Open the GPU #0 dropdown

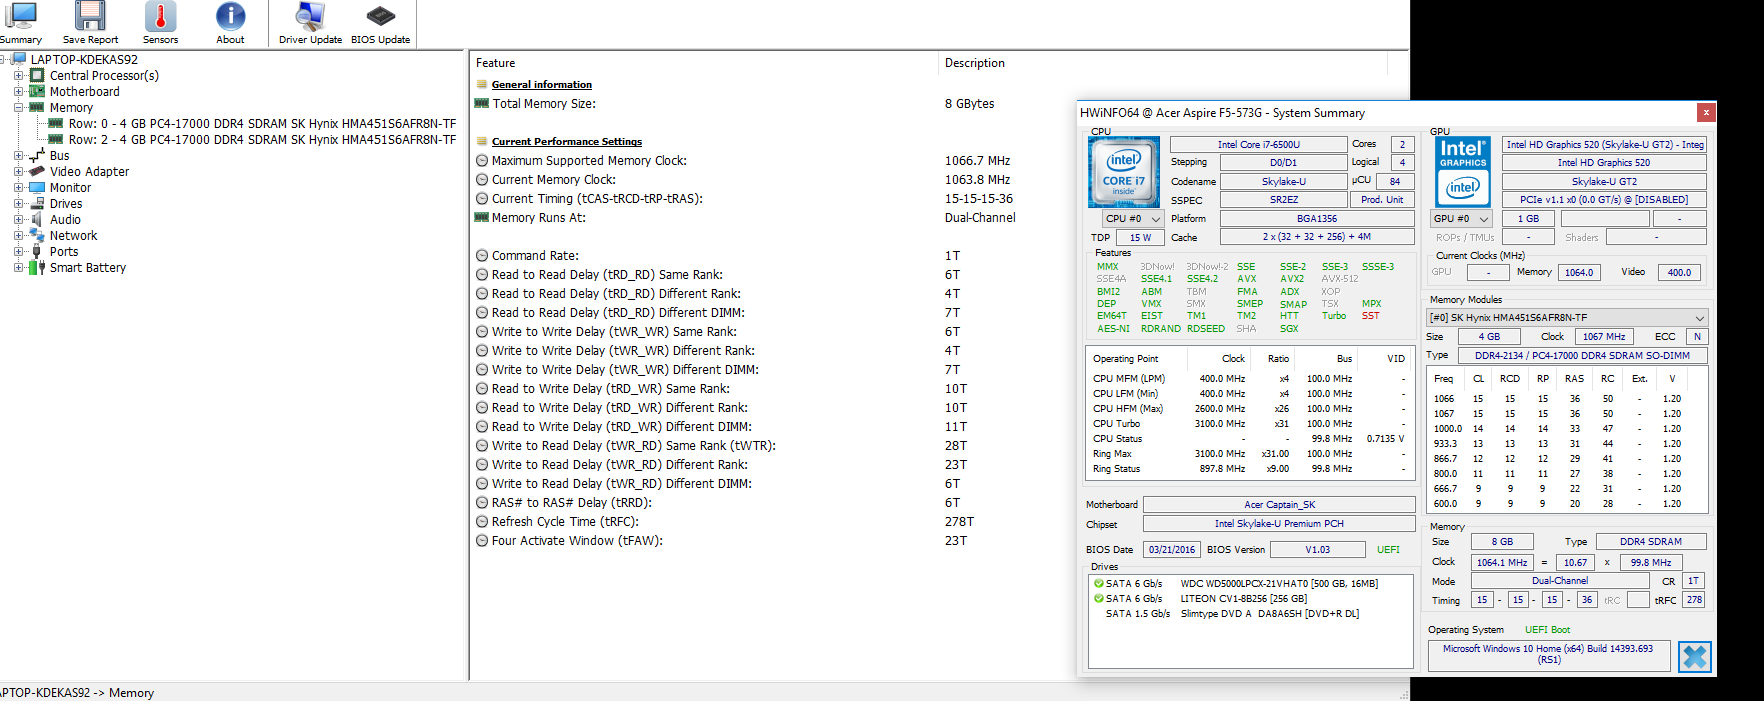coord(1461,218)
